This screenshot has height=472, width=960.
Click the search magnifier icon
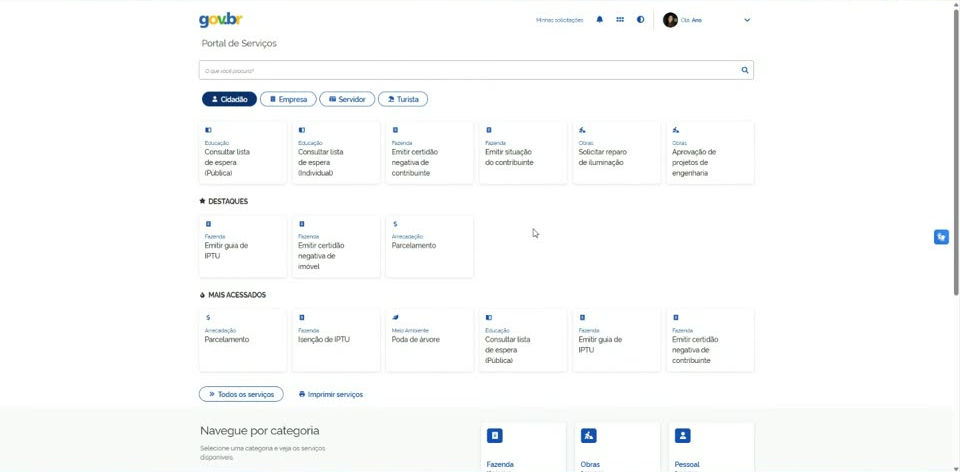click(745, 70)
